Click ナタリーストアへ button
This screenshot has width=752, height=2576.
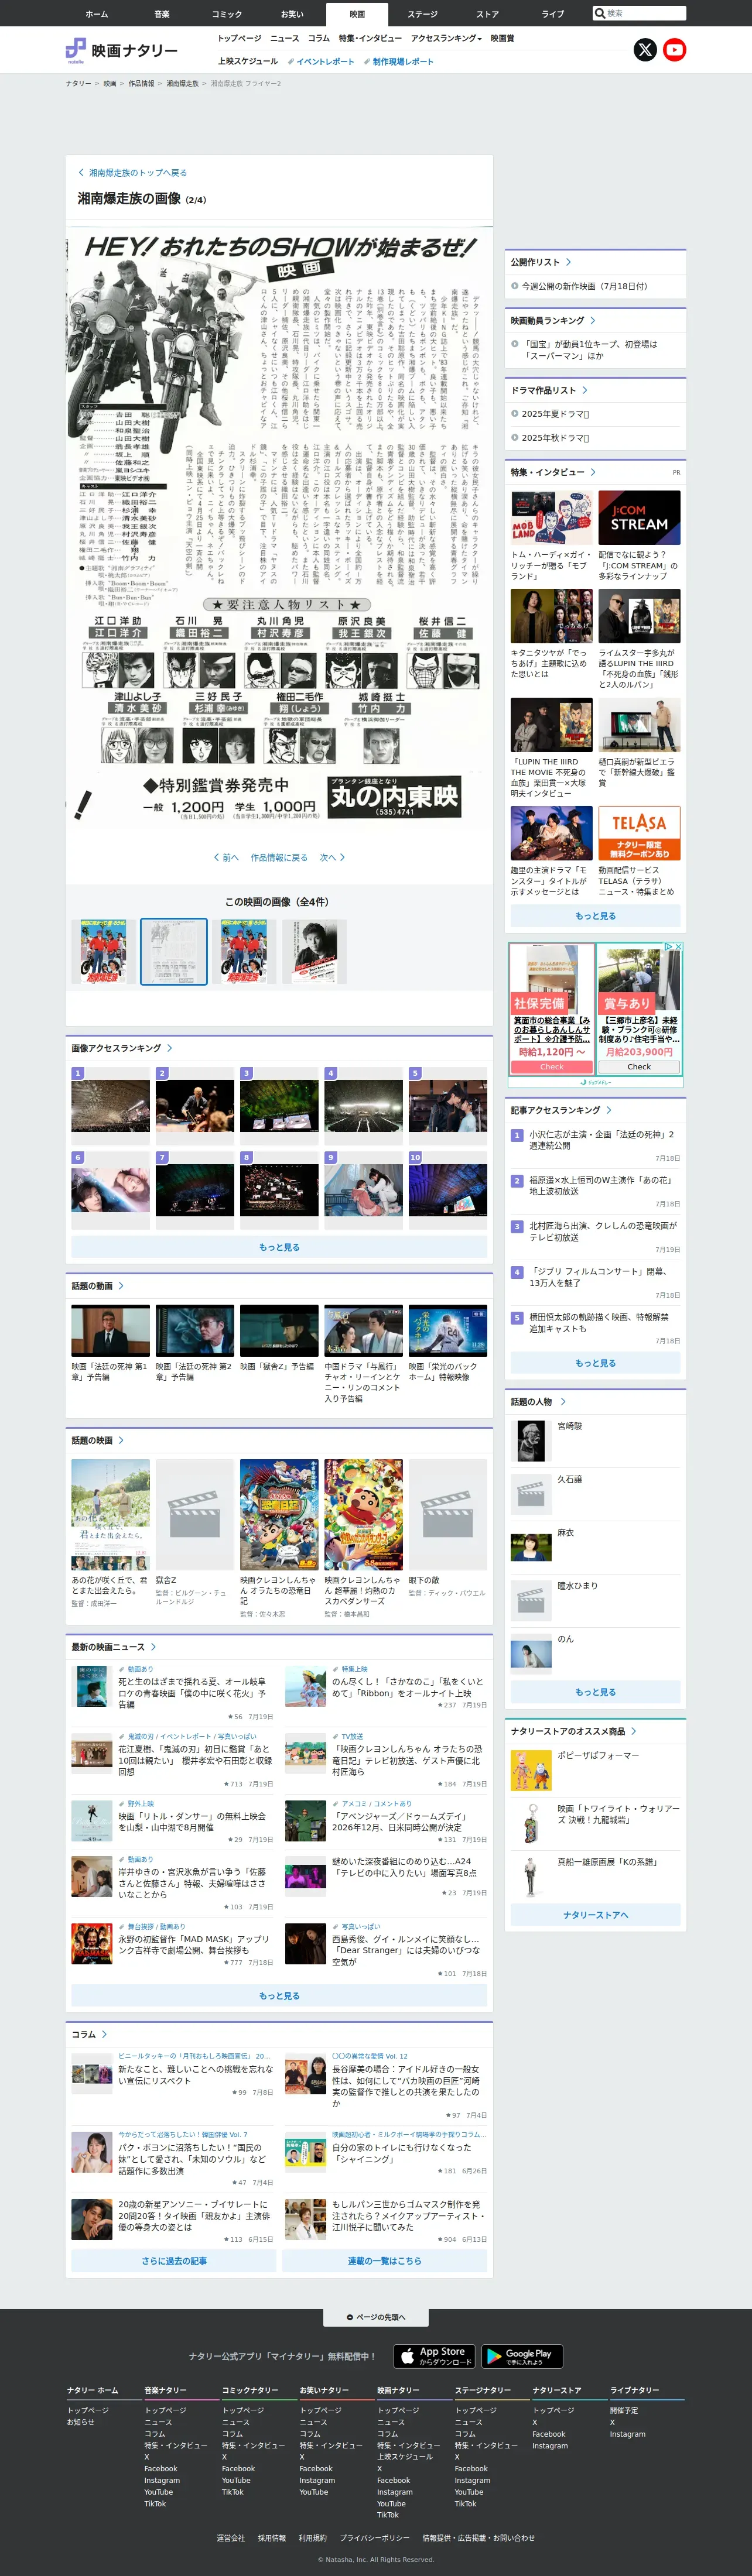[595, 1914]
